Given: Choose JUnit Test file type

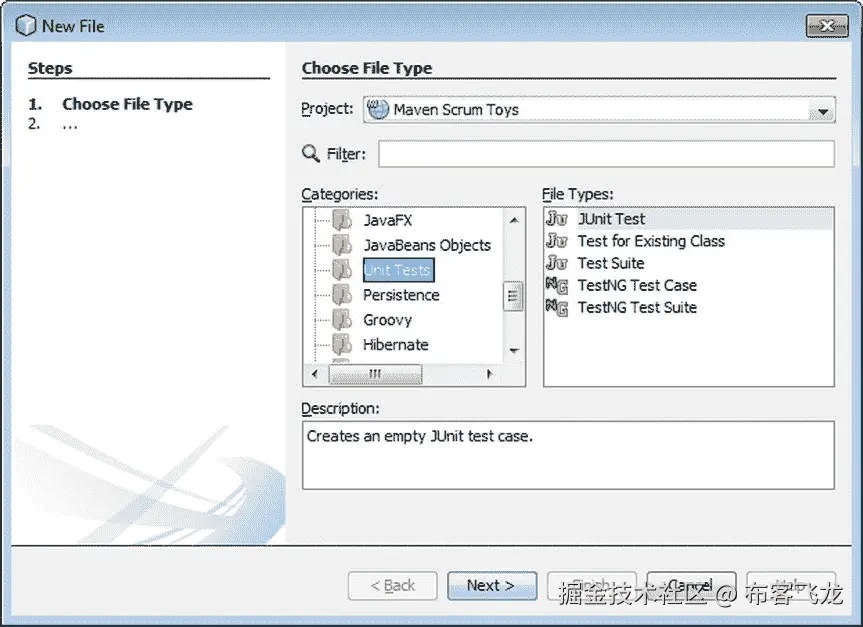Looking at the screenshot, I should 688,219.
